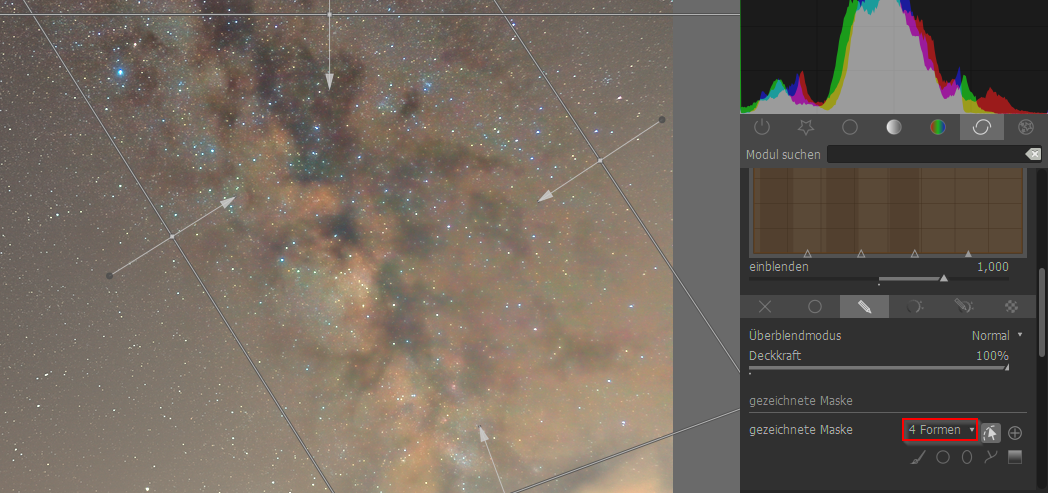This screenshot has width=1048, height=493.
Task: Add a circle shape to the mask
Action: [943, 458]
